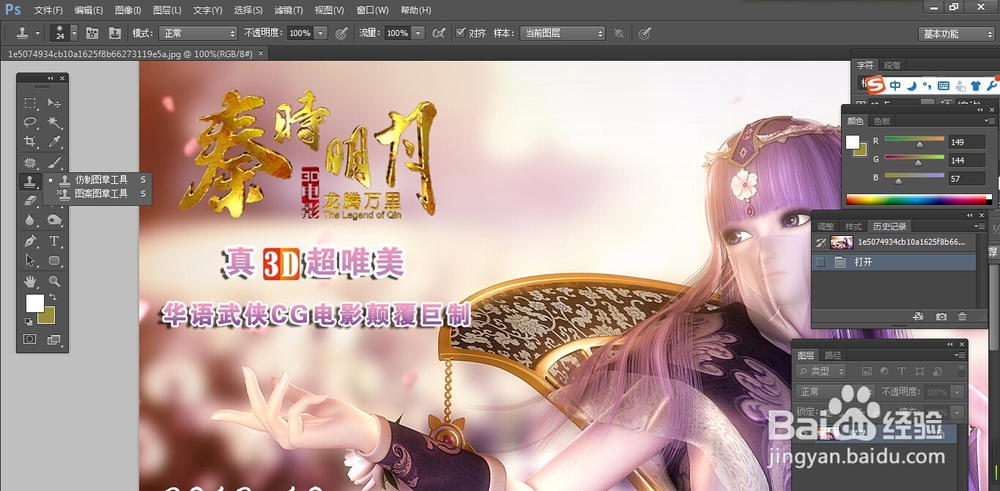This screenshot has height=491, width=1000.
Task: Open the Brush panel toggle in options bar
Action: [92, 33]
